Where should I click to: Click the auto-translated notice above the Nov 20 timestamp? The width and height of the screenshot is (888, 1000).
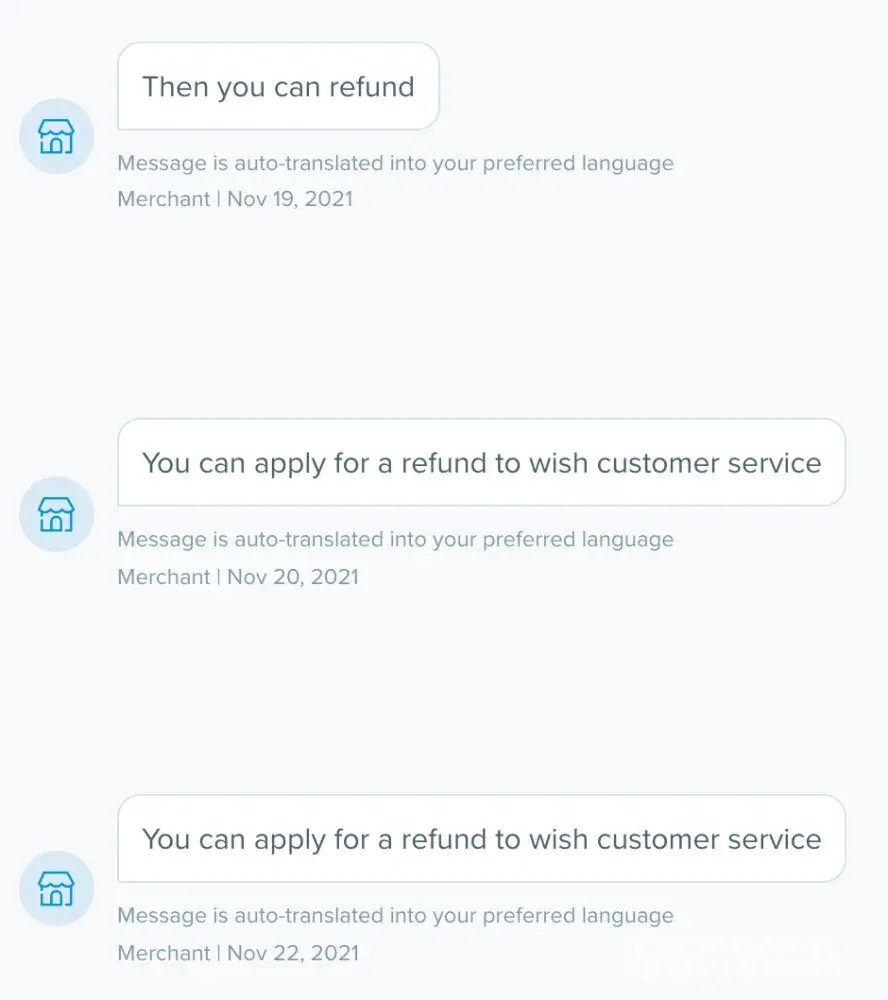click(395, 540)
